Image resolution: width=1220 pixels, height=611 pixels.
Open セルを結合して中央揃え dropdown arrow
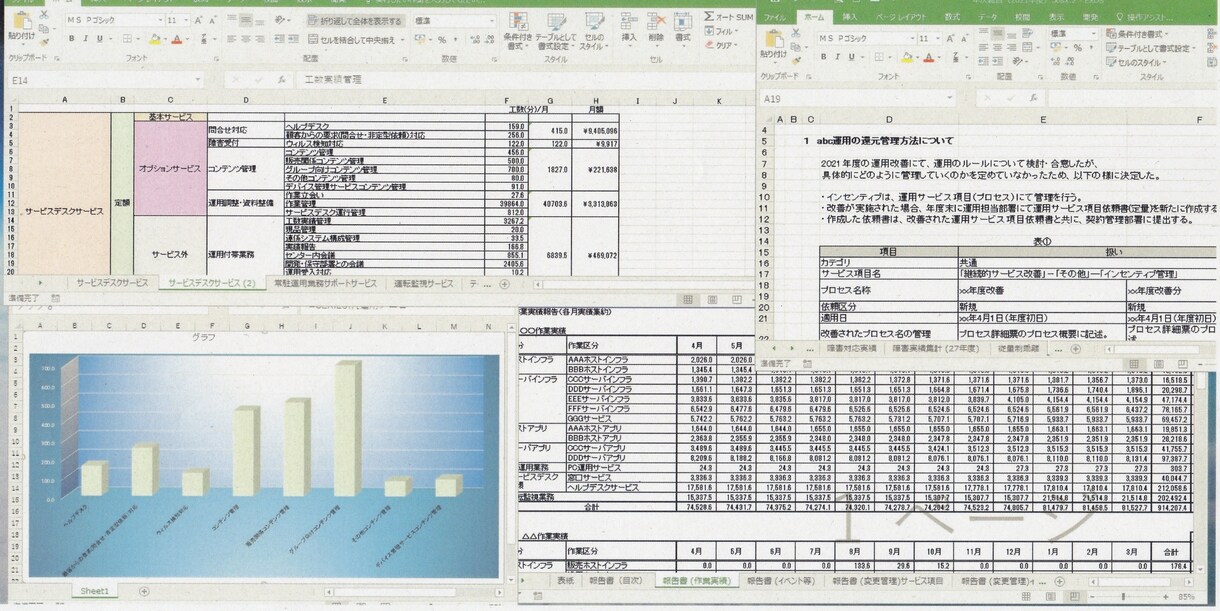tap(402, 39)
